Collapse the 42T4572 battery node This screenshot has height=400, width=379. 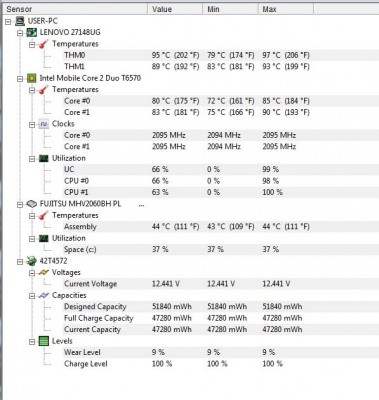coord(20,262)
